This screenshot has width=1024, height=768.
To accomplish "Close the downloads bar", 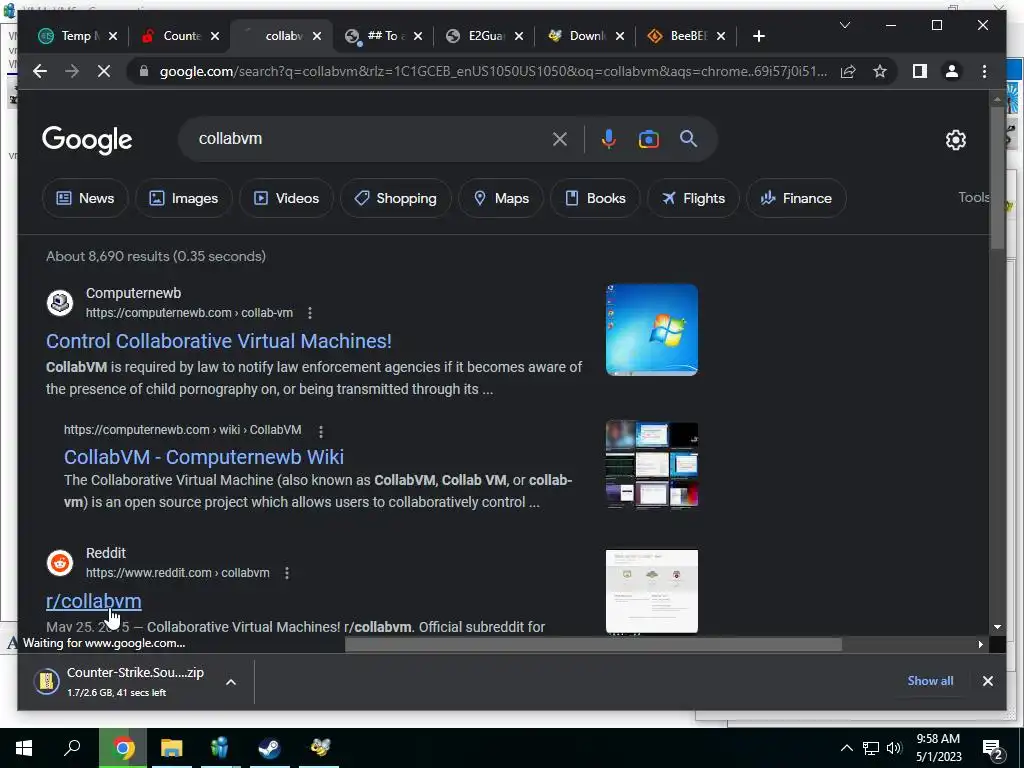I will [987, 681].
